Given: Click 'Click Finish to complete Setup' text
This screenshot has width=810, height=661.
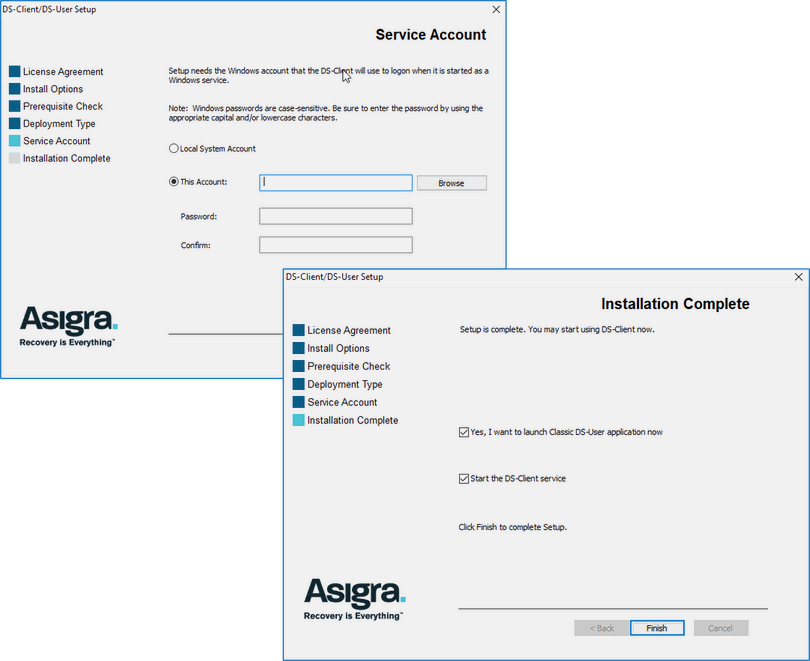Looking at the screenshot, I should (x=512, y=527).
